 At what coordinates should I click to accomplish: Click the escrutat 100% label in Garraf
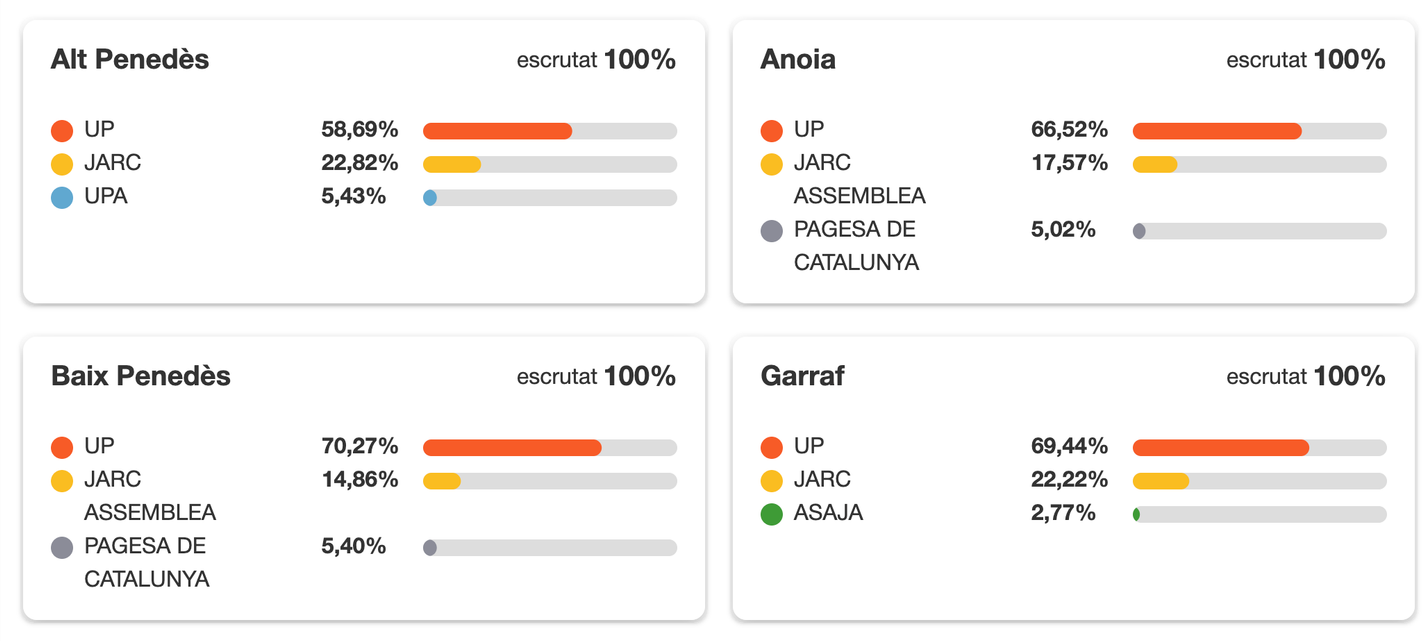coord(1305,376)
